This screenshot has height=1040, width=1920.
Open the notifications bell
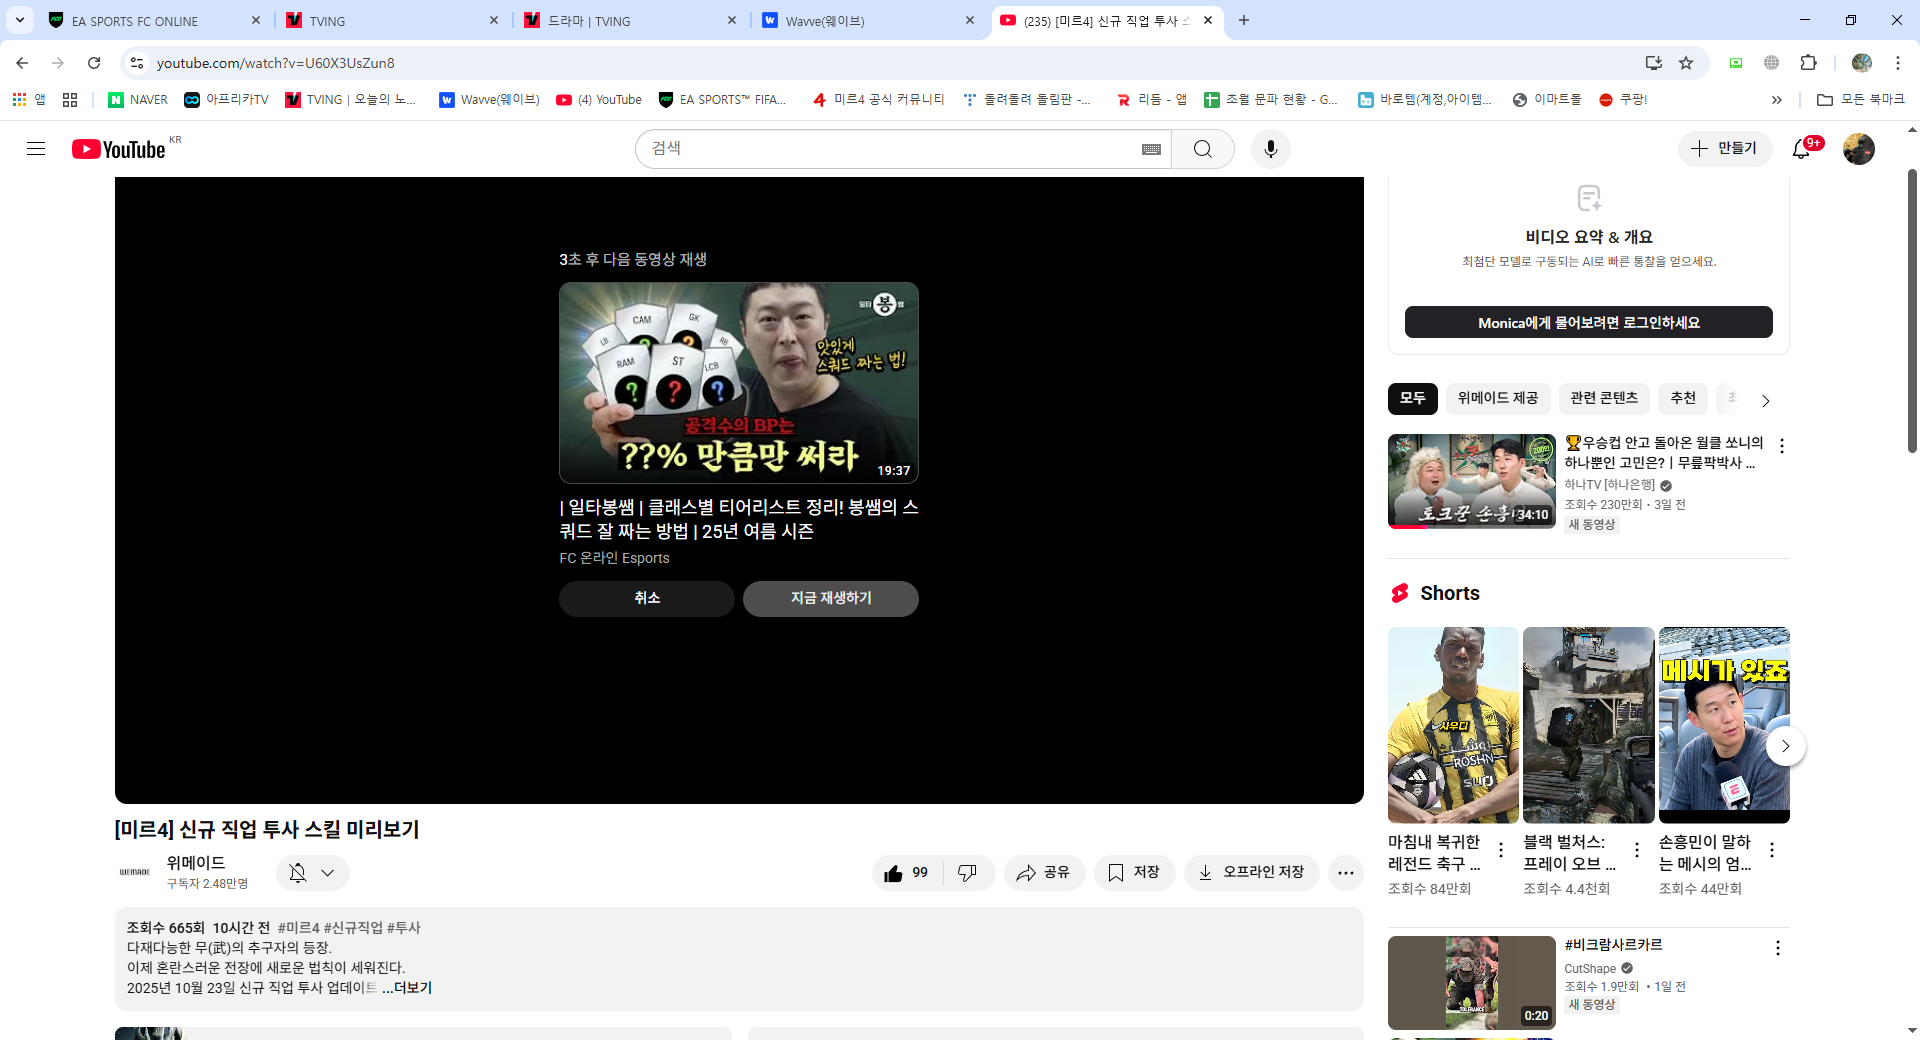point(1801,149)
